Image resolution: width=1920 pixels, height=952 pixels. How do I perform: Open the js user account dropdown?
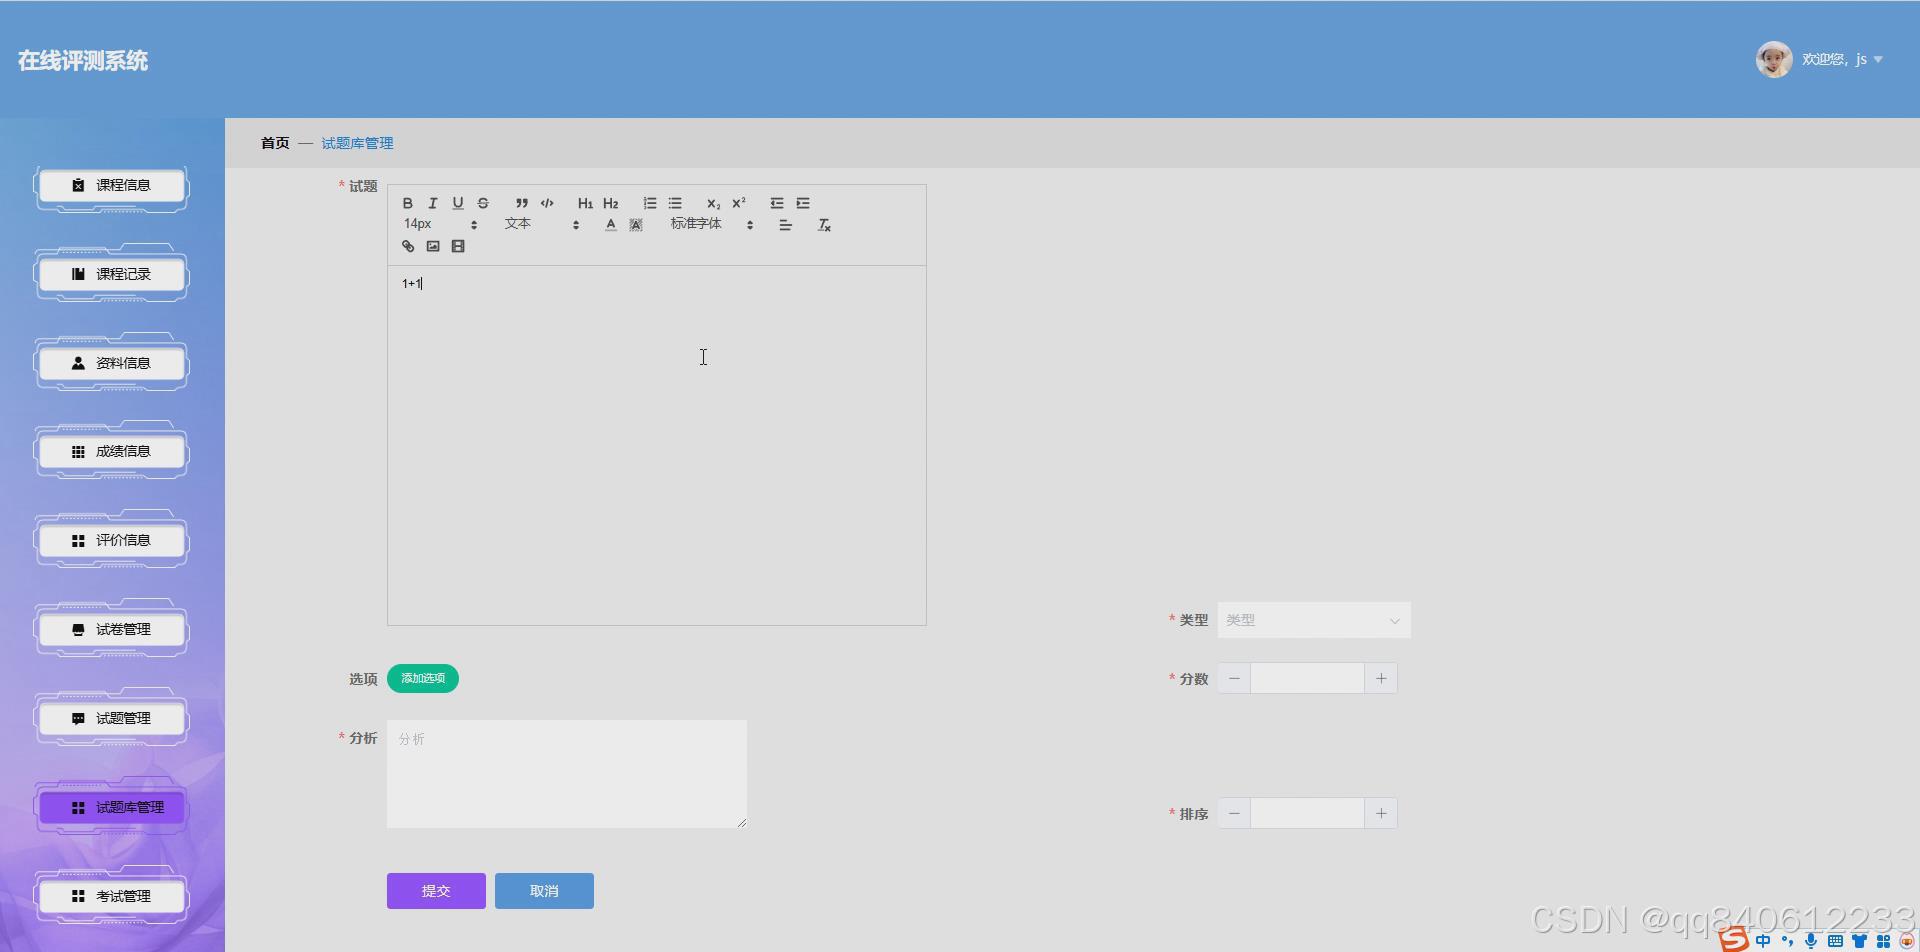tap(1843, 59)
